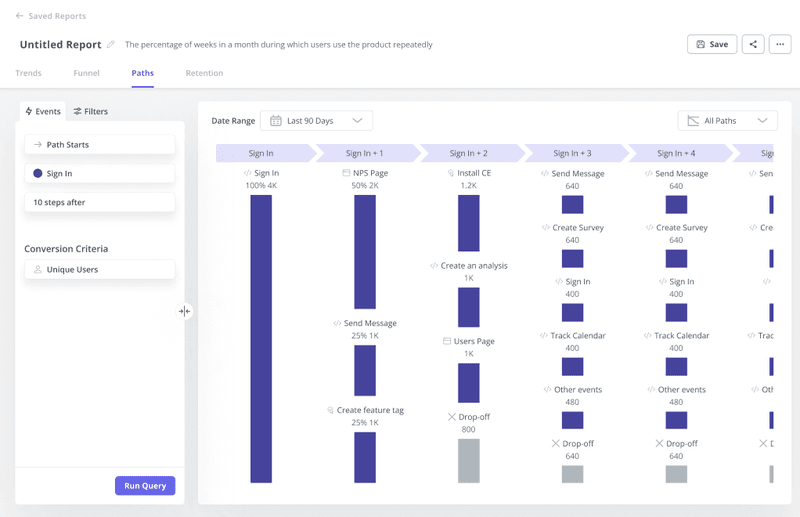The image size is (800, 517).
Task: Click the purple Sign In event dot
Action: point(38,174)
